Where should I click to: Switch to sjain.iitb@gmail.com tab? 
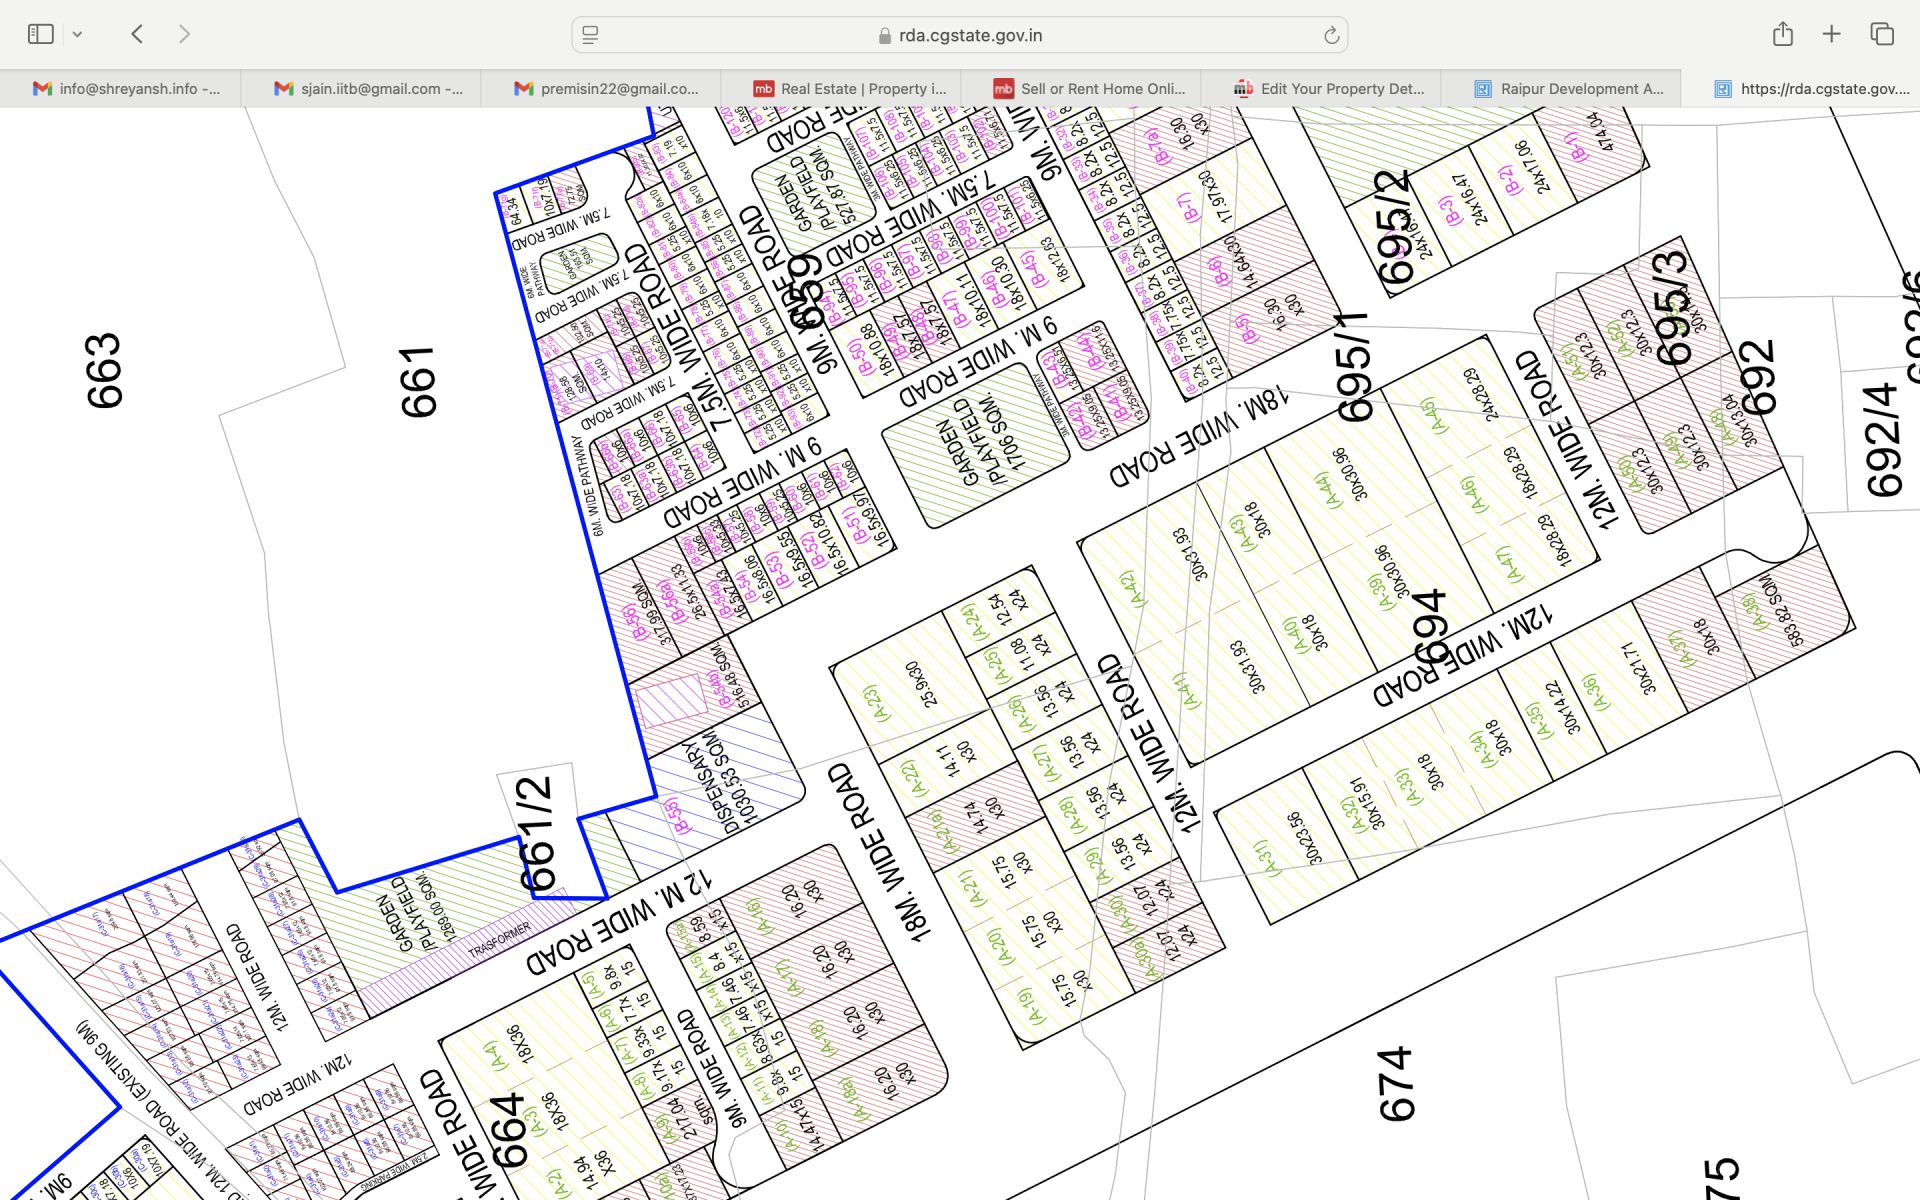368,88
